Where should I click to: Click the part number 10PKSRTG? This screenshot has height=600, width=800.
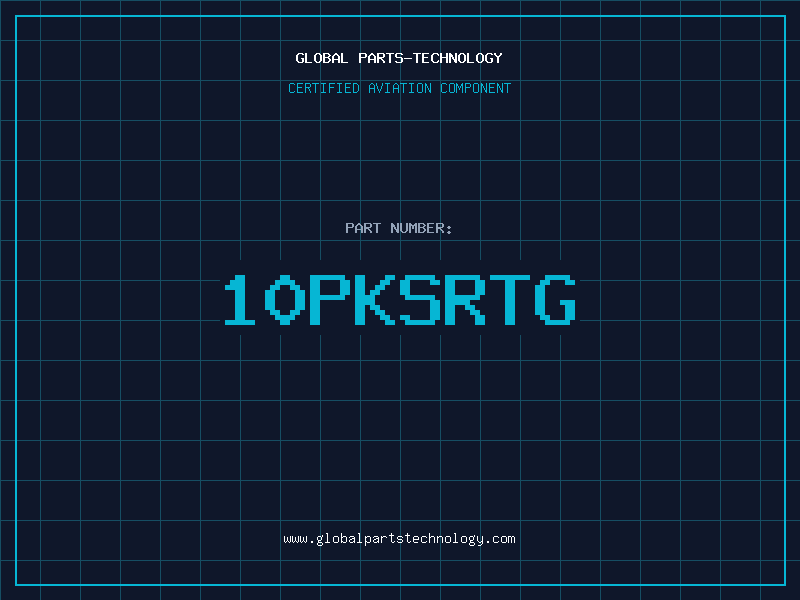[400, 299]
